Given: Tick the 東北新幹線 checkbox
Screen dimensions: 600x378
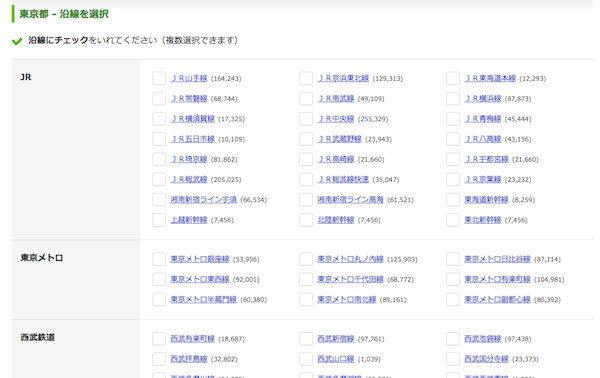Looking at the screenshot, I should [453, 220].
